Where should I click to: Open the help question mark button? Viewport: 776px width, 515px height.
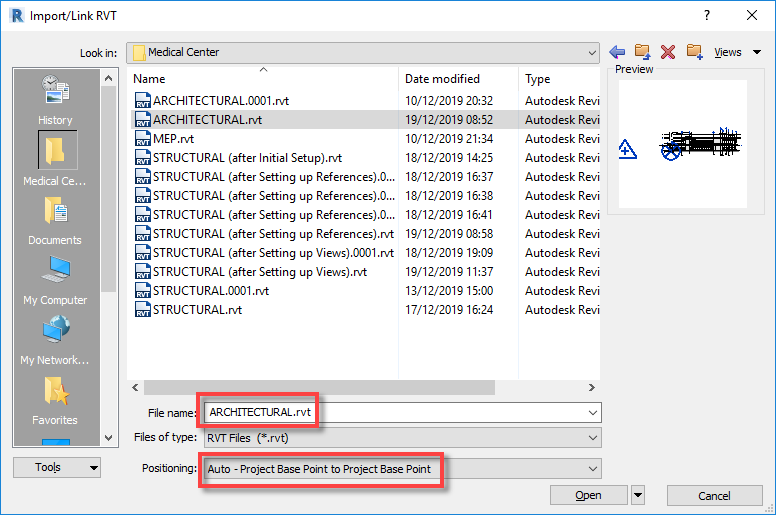[x=707, y=15]
